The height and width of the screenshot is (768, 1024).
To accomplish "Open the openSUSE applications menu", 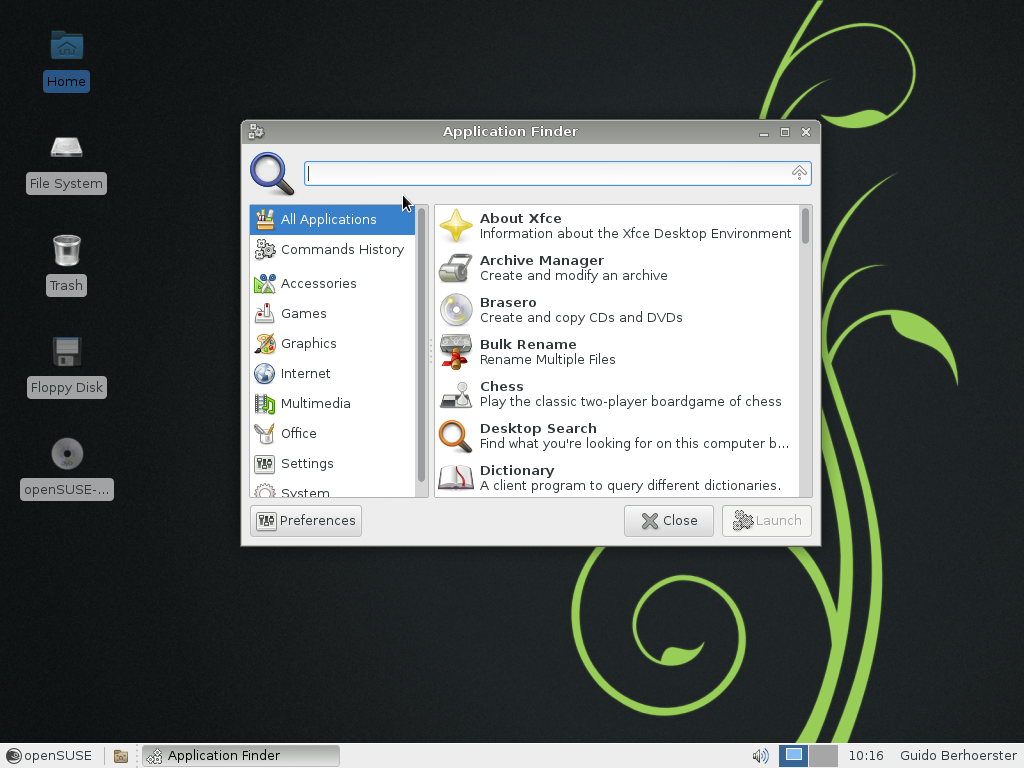I will (49, 756).
